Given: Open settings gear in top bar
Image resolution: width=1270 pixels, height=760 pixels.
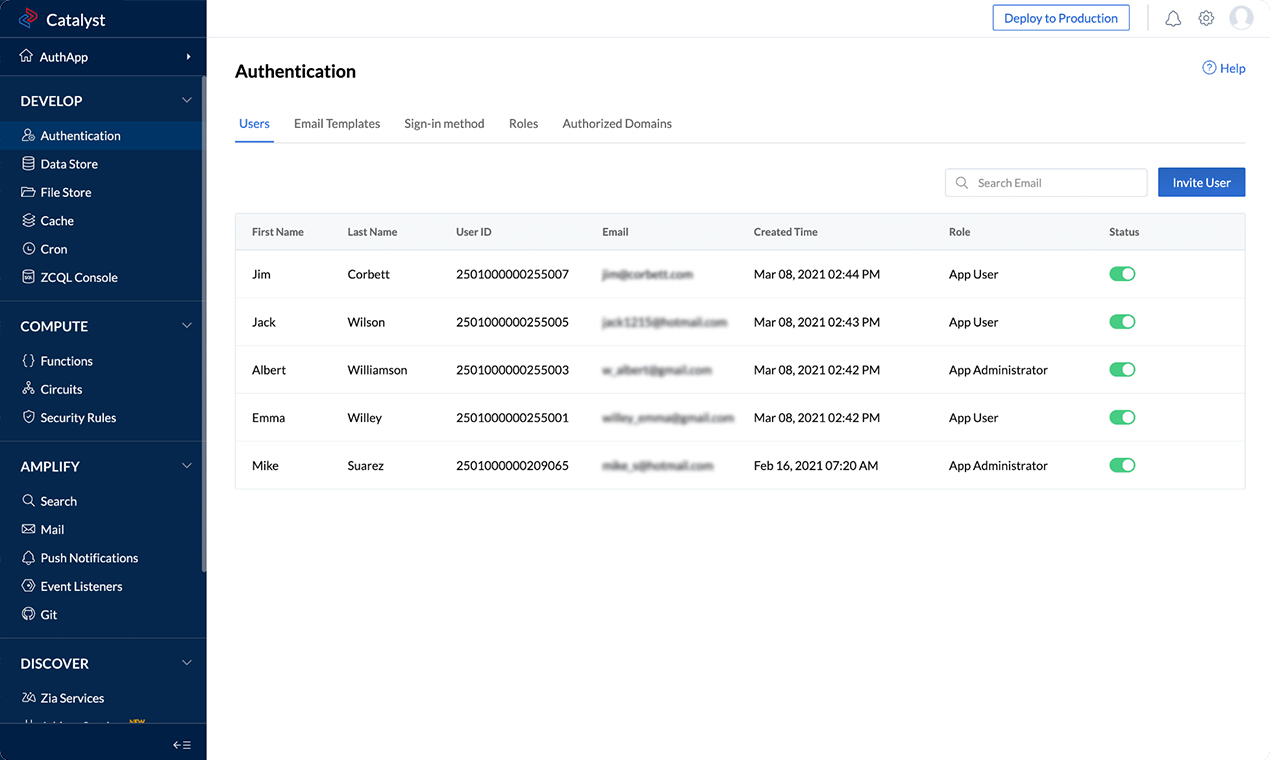Looking at the screenshot, I should pos(1206,17).
